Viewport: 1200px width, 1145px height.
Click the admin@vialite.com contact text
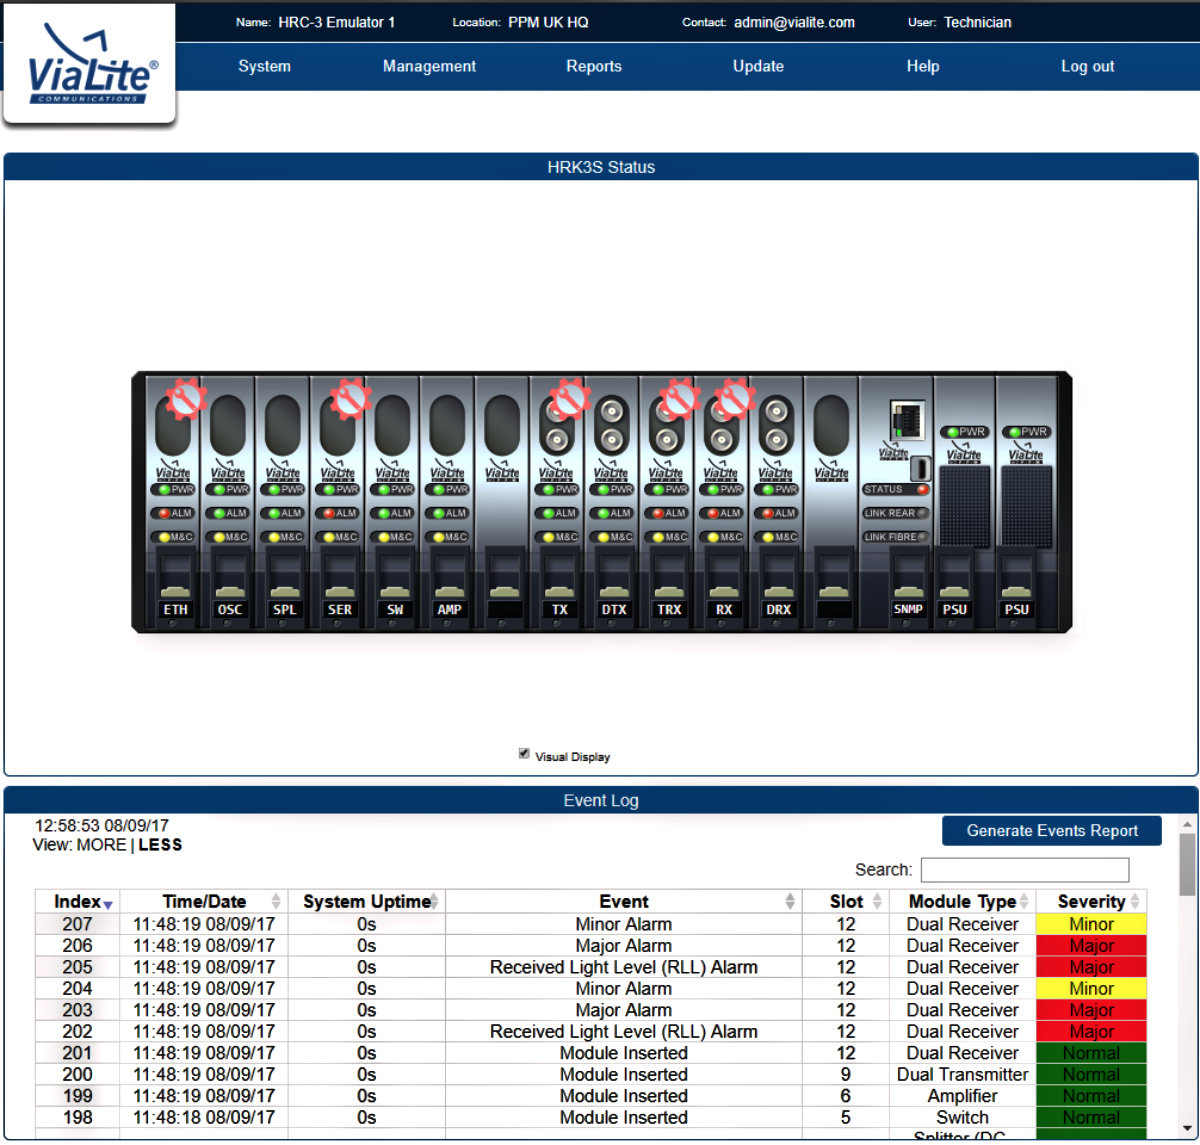[794, 22]
